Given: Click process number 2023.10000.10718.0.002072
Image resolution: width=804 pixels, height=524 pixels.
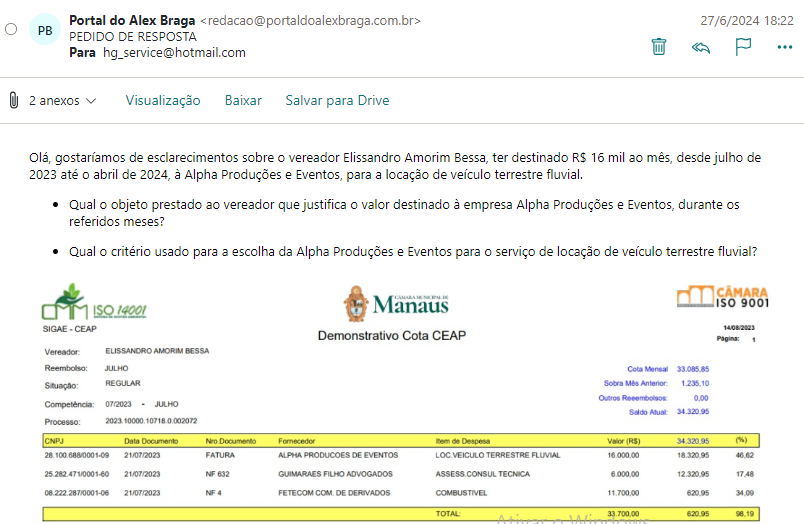Looking at the screenshot, I should tap(151, 421).
